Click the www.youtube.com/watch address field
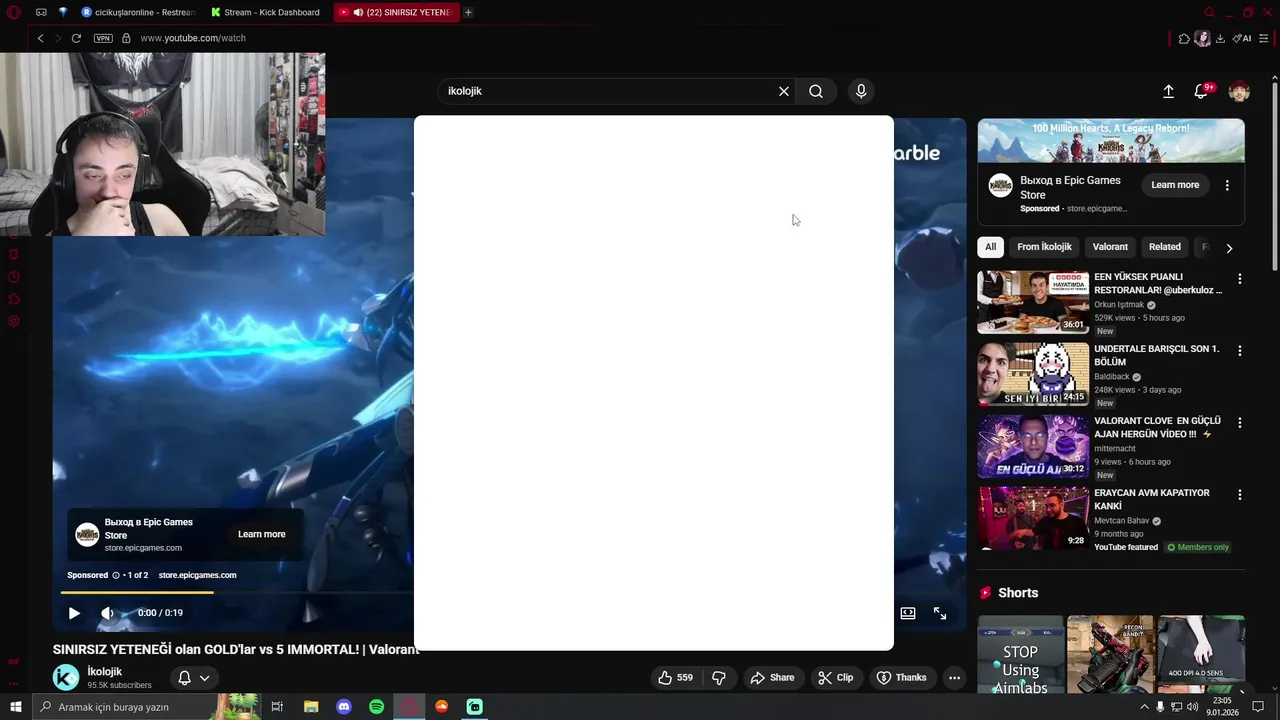Screen dimensions: 1280x720 pos(193,38)
